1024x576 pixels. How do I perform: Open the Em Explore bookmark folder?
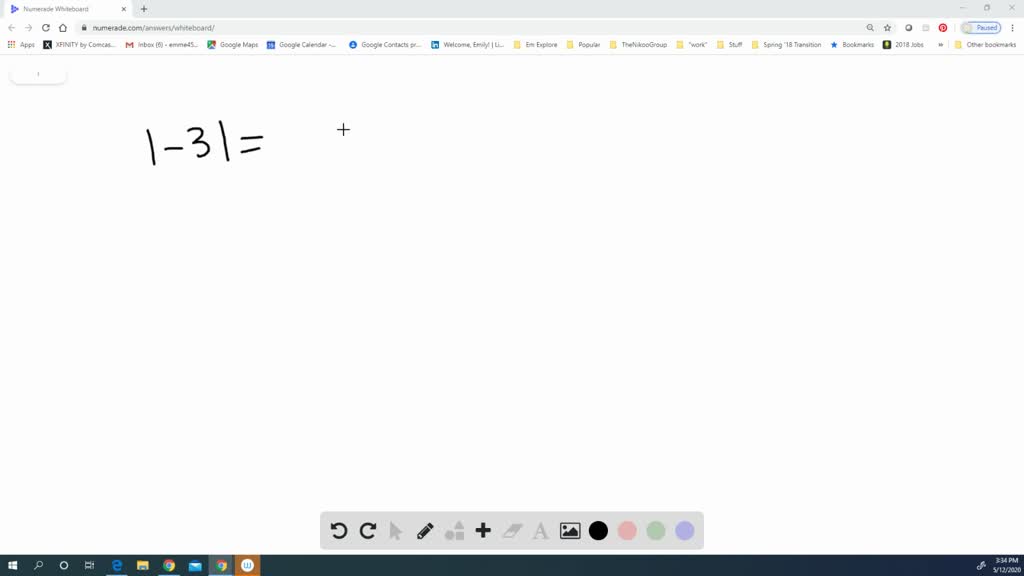(x=536, y=45)
